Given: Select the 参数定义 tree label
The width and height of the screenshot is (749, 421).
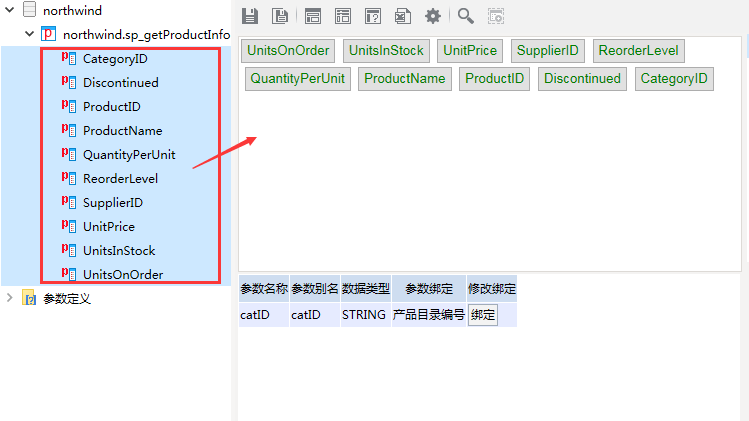Looking at the screenshot, I should pos(67,299).
